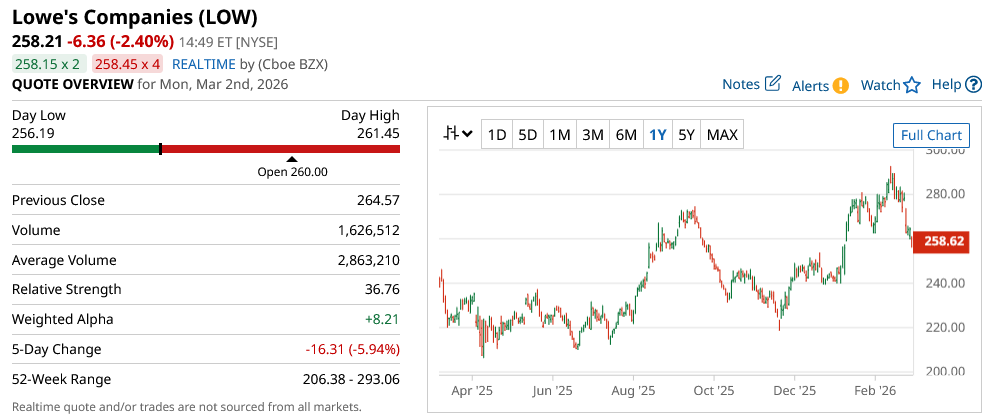Click the 258.62 price label on chart
The width and height of the screenshot is (990, 418).
(944, 241)
